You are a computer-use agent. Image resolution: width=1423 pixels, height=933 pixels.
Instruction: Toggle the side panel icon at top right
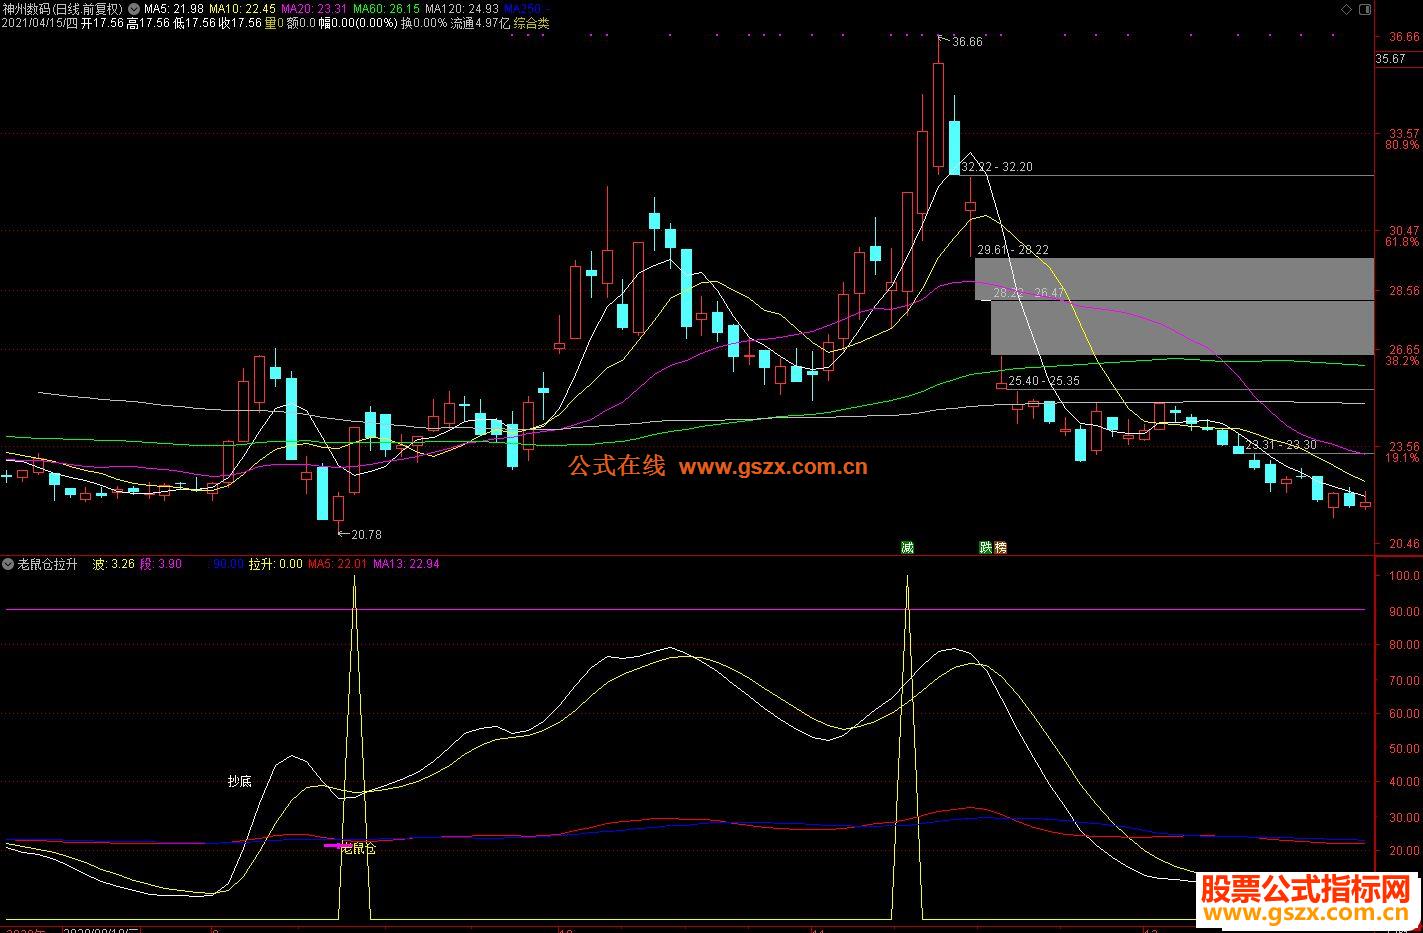pyautogui.click(x=1366, y=9)
